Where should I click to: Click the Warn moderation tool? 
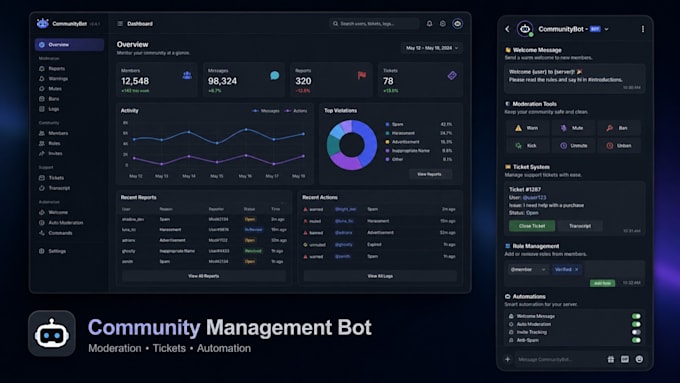point(527,128)
